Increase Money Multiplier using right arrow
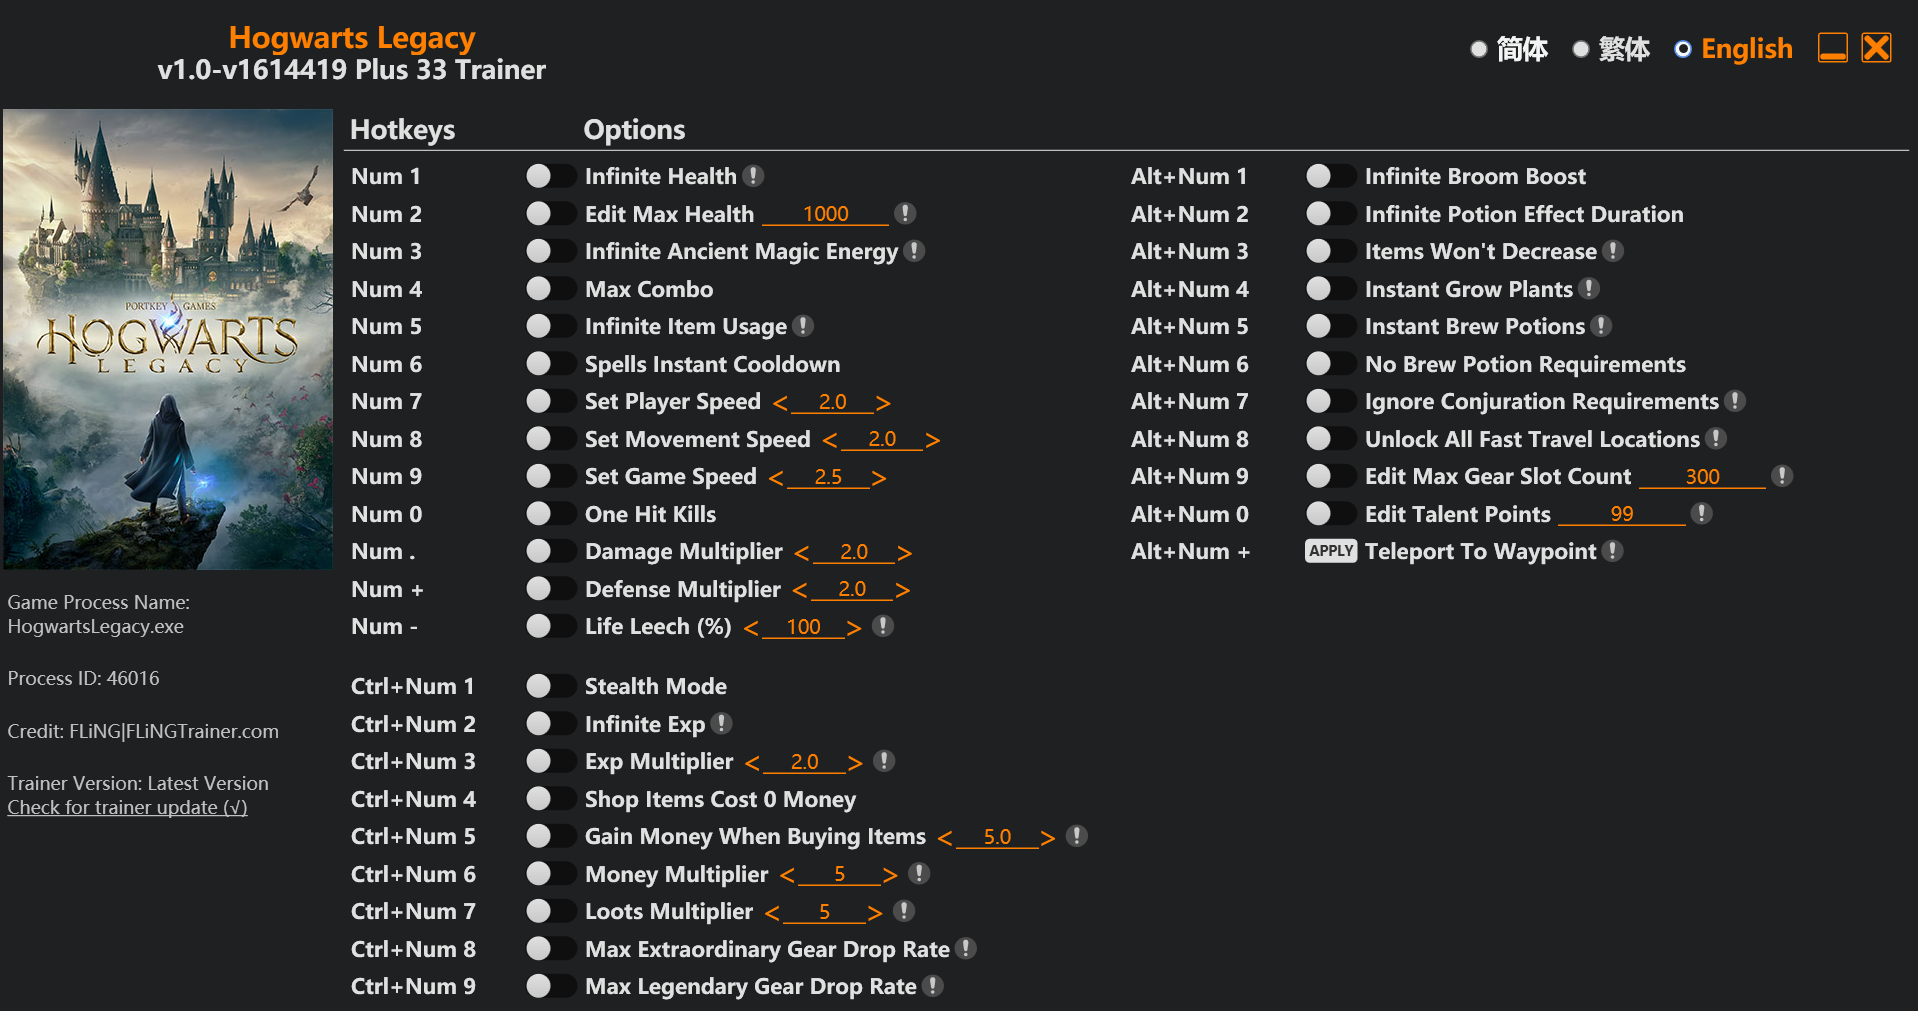This screenshot has width=1918, height=1011. [890, 875]
